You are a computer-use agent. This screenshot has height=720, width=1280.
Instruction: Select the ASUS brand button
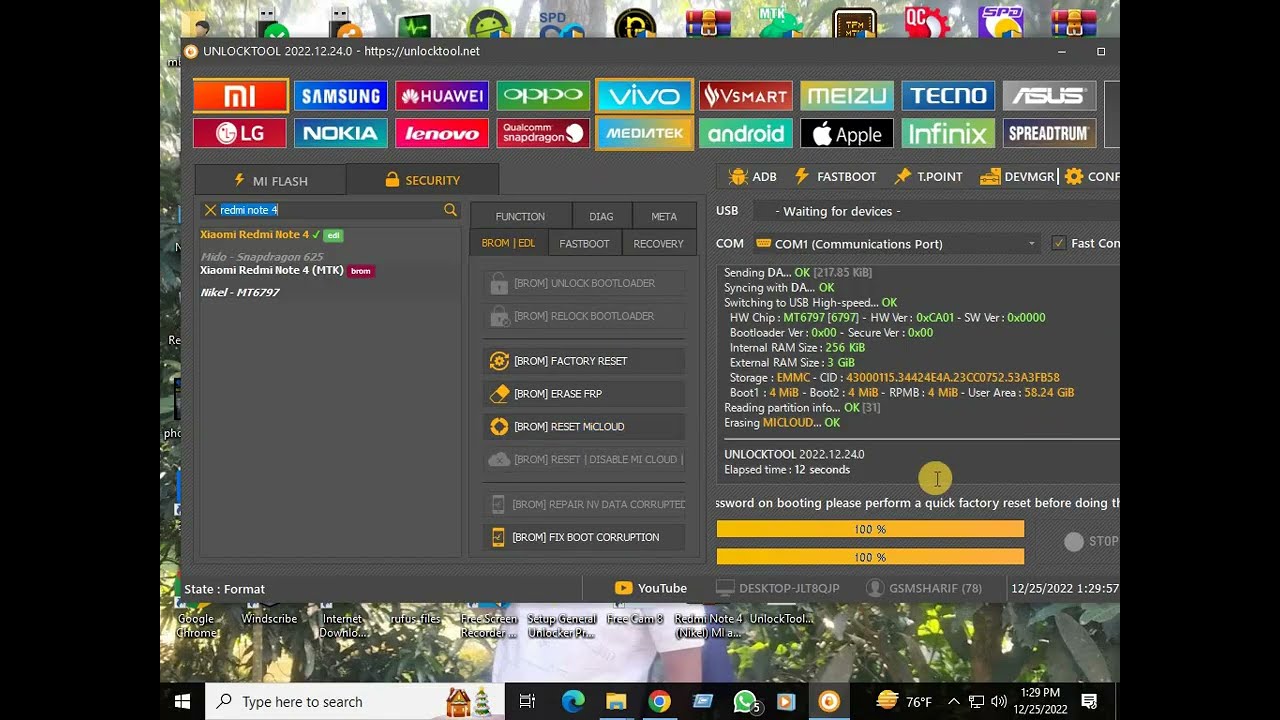point(1049,96)
